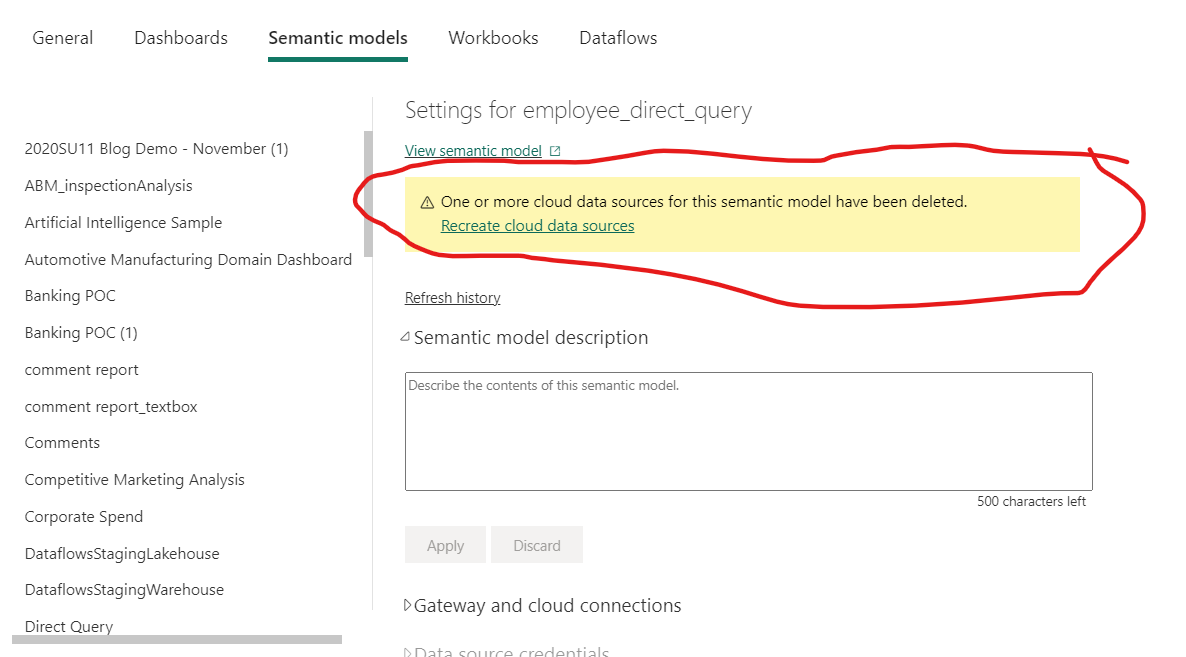Image resolution: width=1186 pixels, height=657 pixels.
Task: Select comment report_textbox model
Action: point(111,407)
